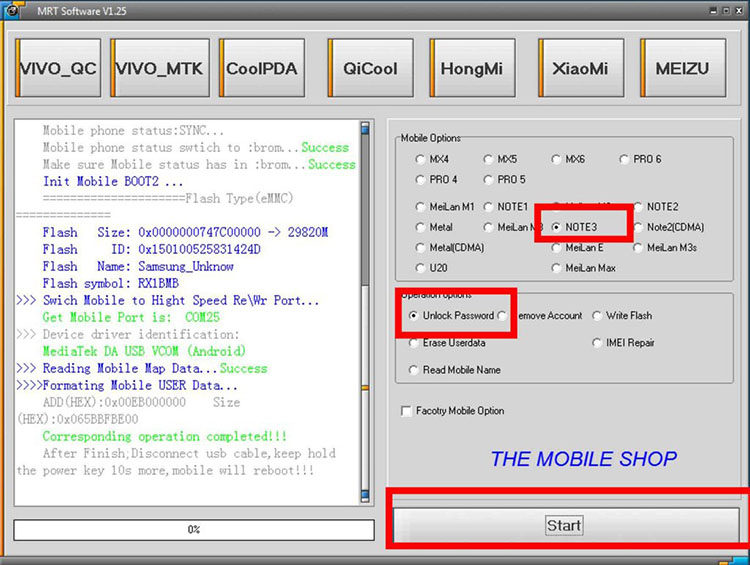Choose the MeiLan Max model
Image resolution: width=750 pixels, height=565 pixels.
[584, 267]
